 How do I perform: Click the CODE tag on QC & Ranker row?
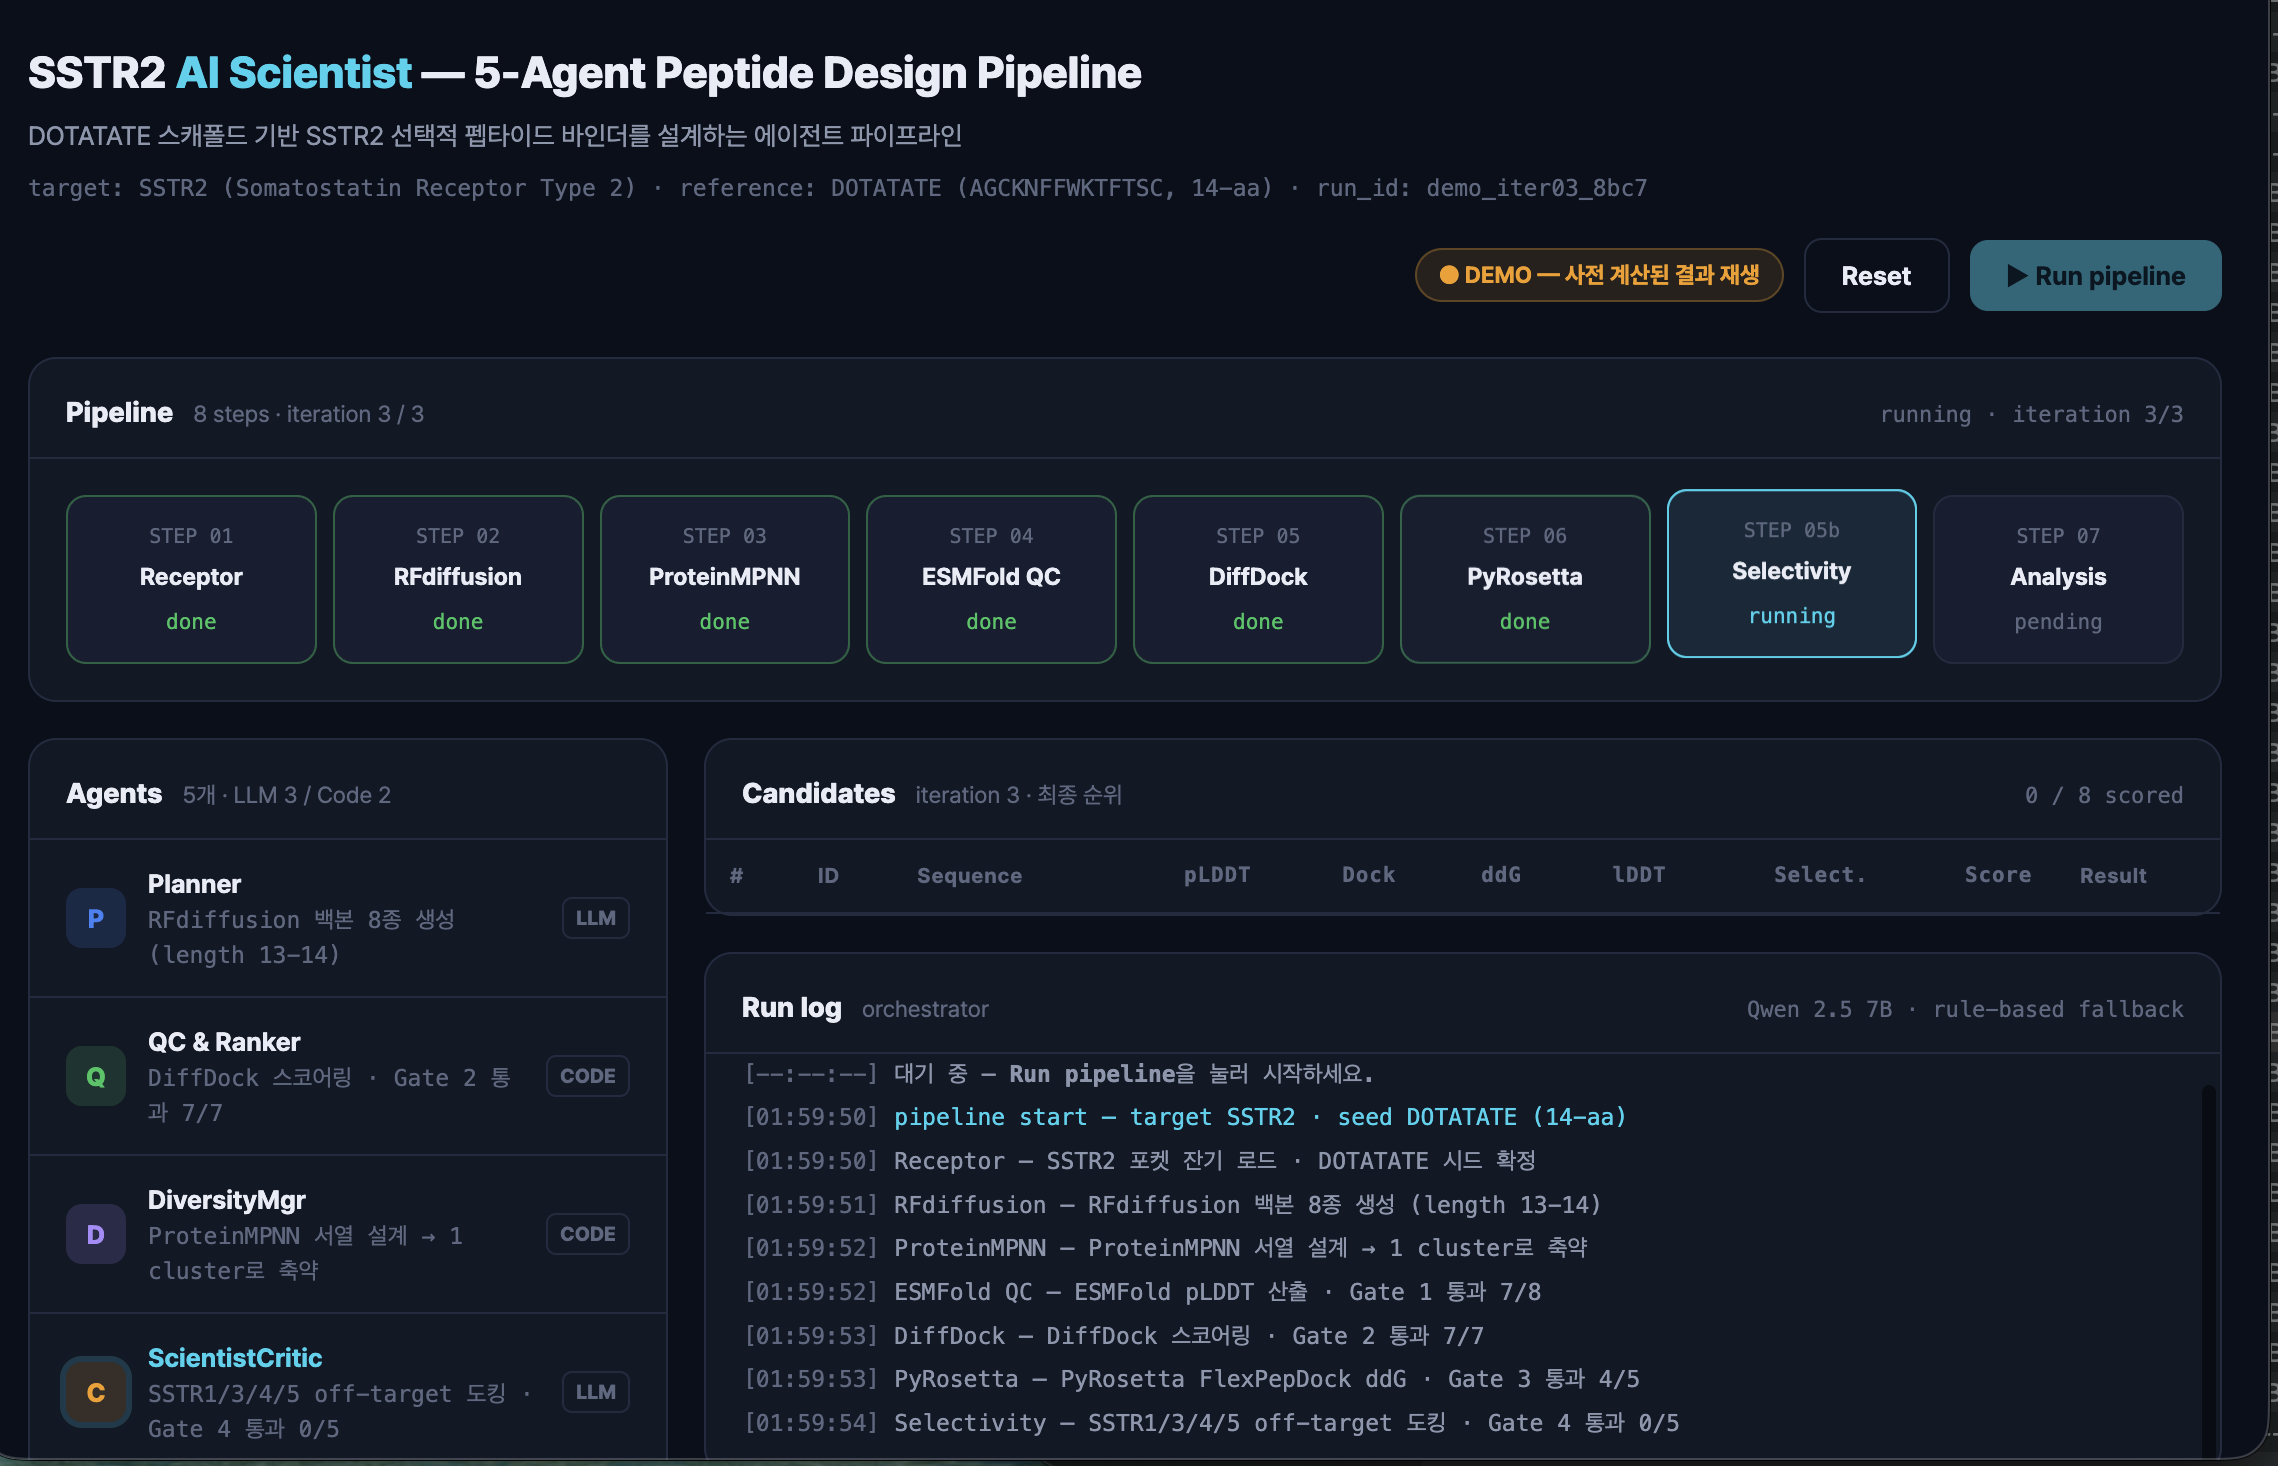[x=588, y=1076]
